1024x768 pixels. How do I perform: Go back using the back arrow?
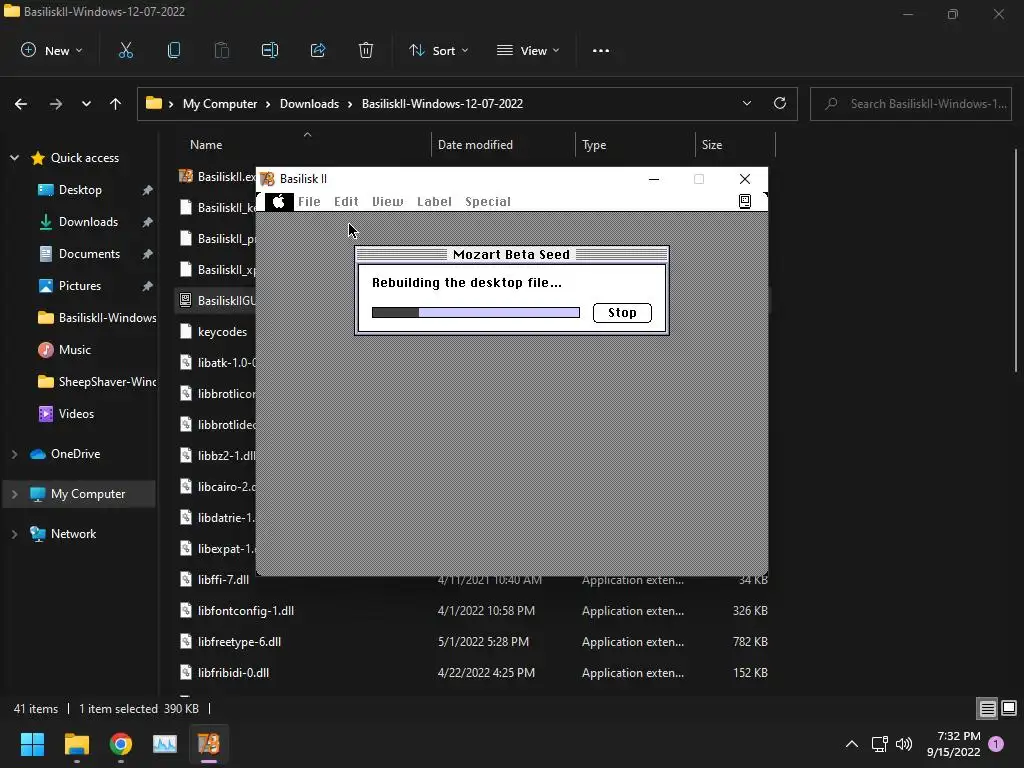point(21,104)
